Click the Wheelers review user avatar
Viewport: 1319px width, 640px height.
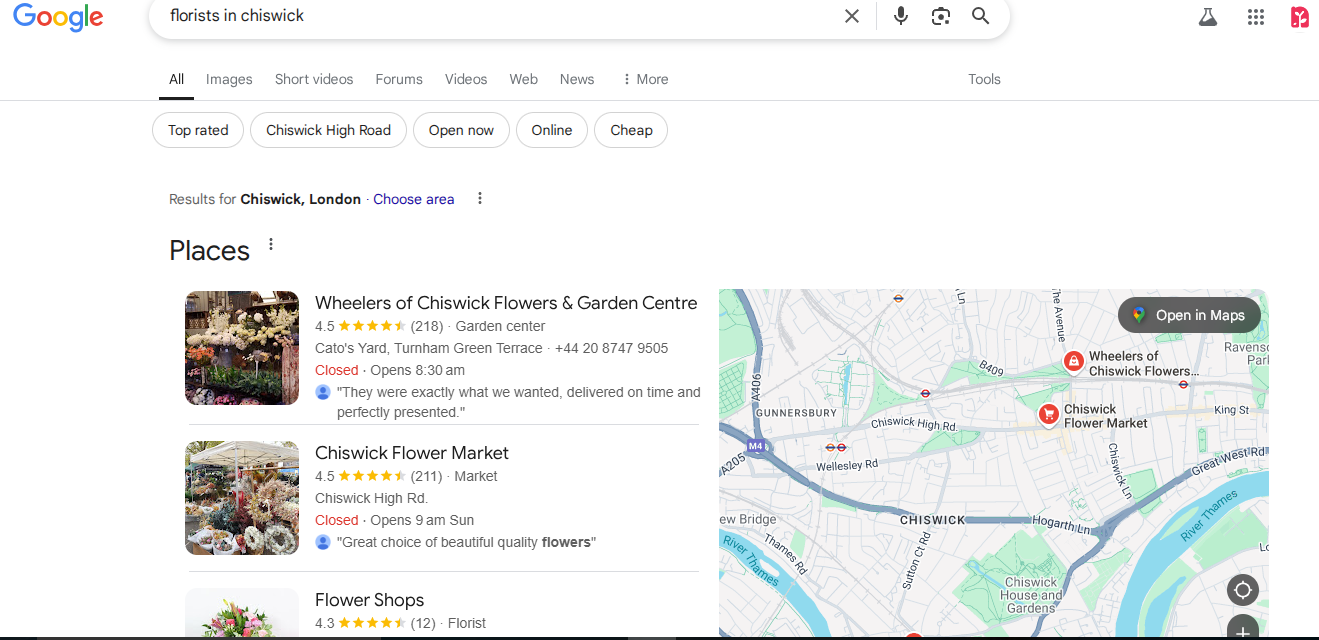[x=323, y=392]
